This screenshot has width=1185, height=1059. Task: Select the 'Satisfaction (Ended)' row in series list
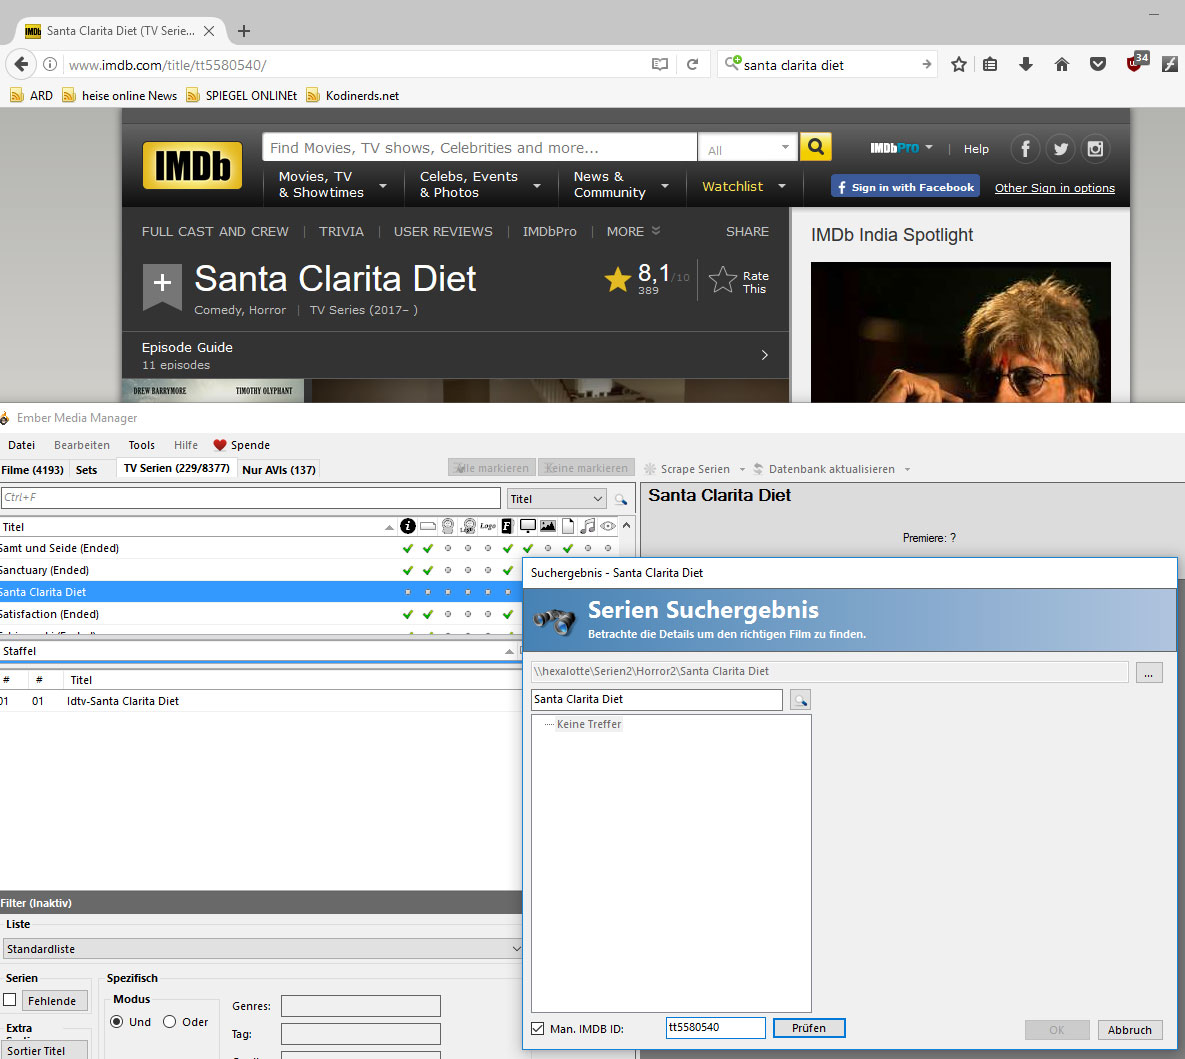point(261,614)
